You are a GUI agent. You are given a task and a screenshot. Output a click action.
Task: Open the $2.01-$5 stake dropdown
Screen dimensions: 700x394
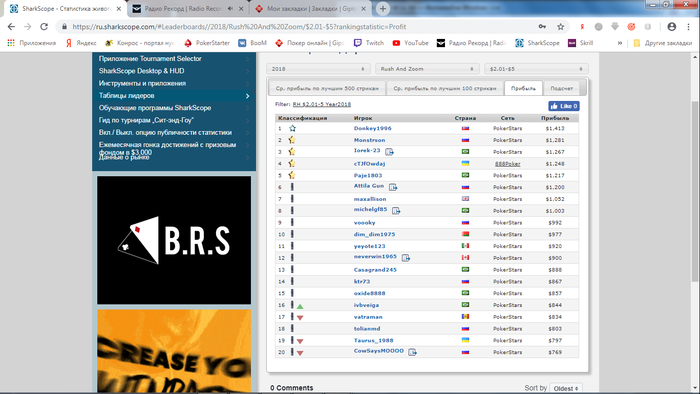536,69
